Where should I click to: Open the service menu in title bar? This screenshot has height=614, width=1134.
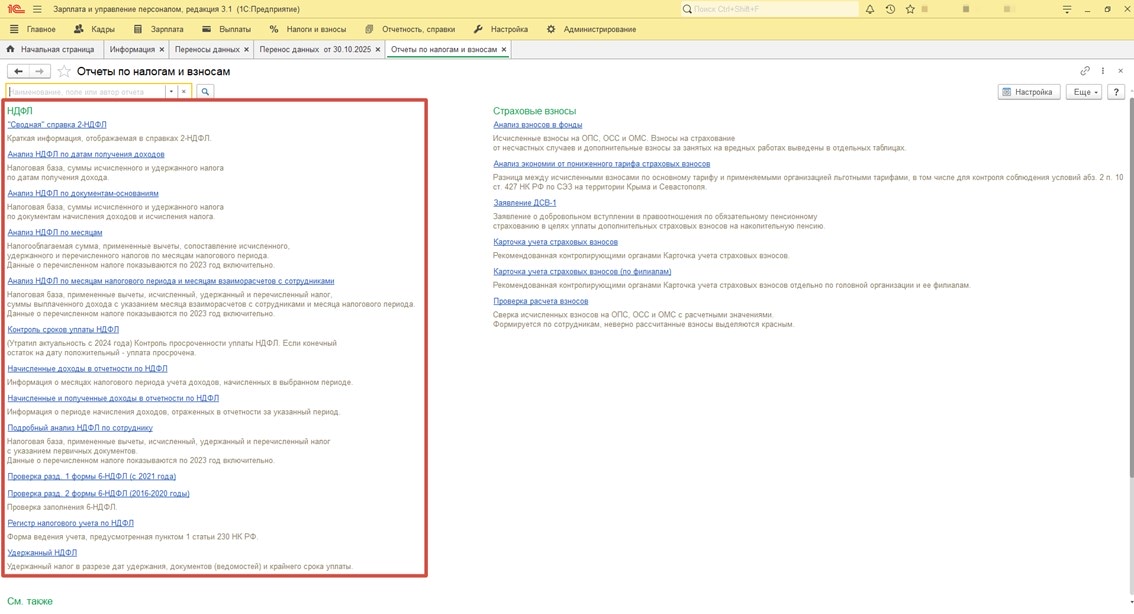(x=1067, y=9)
